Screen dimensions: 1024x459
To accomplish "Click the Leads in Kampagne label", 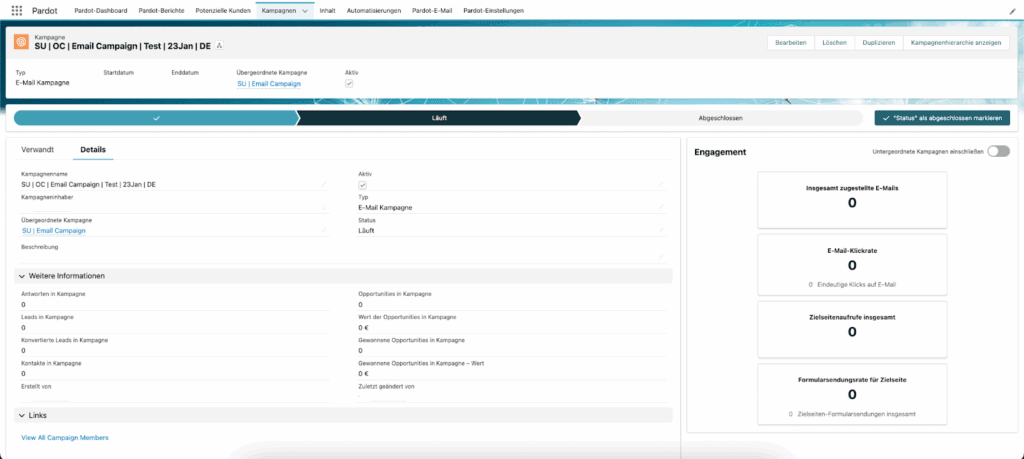I will 47,317.
